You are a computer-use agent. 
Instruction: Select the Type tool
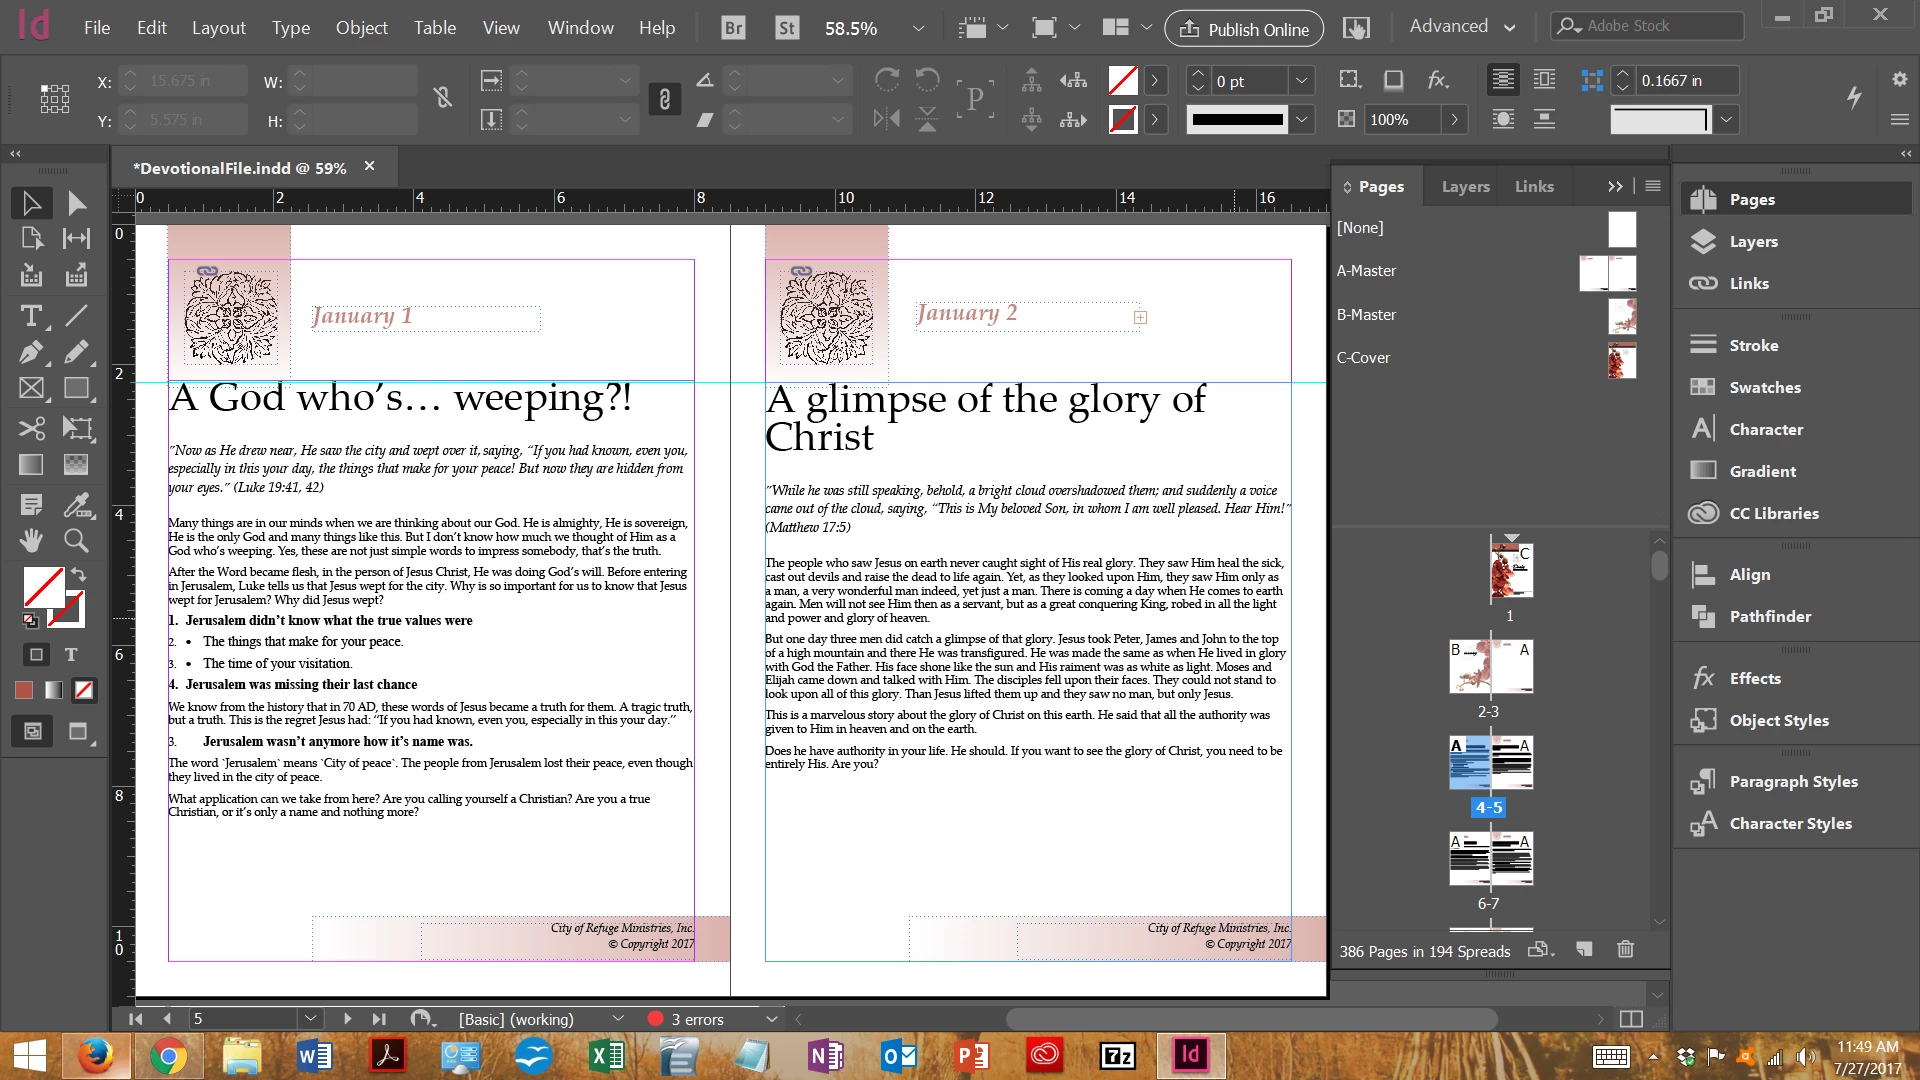30,316
